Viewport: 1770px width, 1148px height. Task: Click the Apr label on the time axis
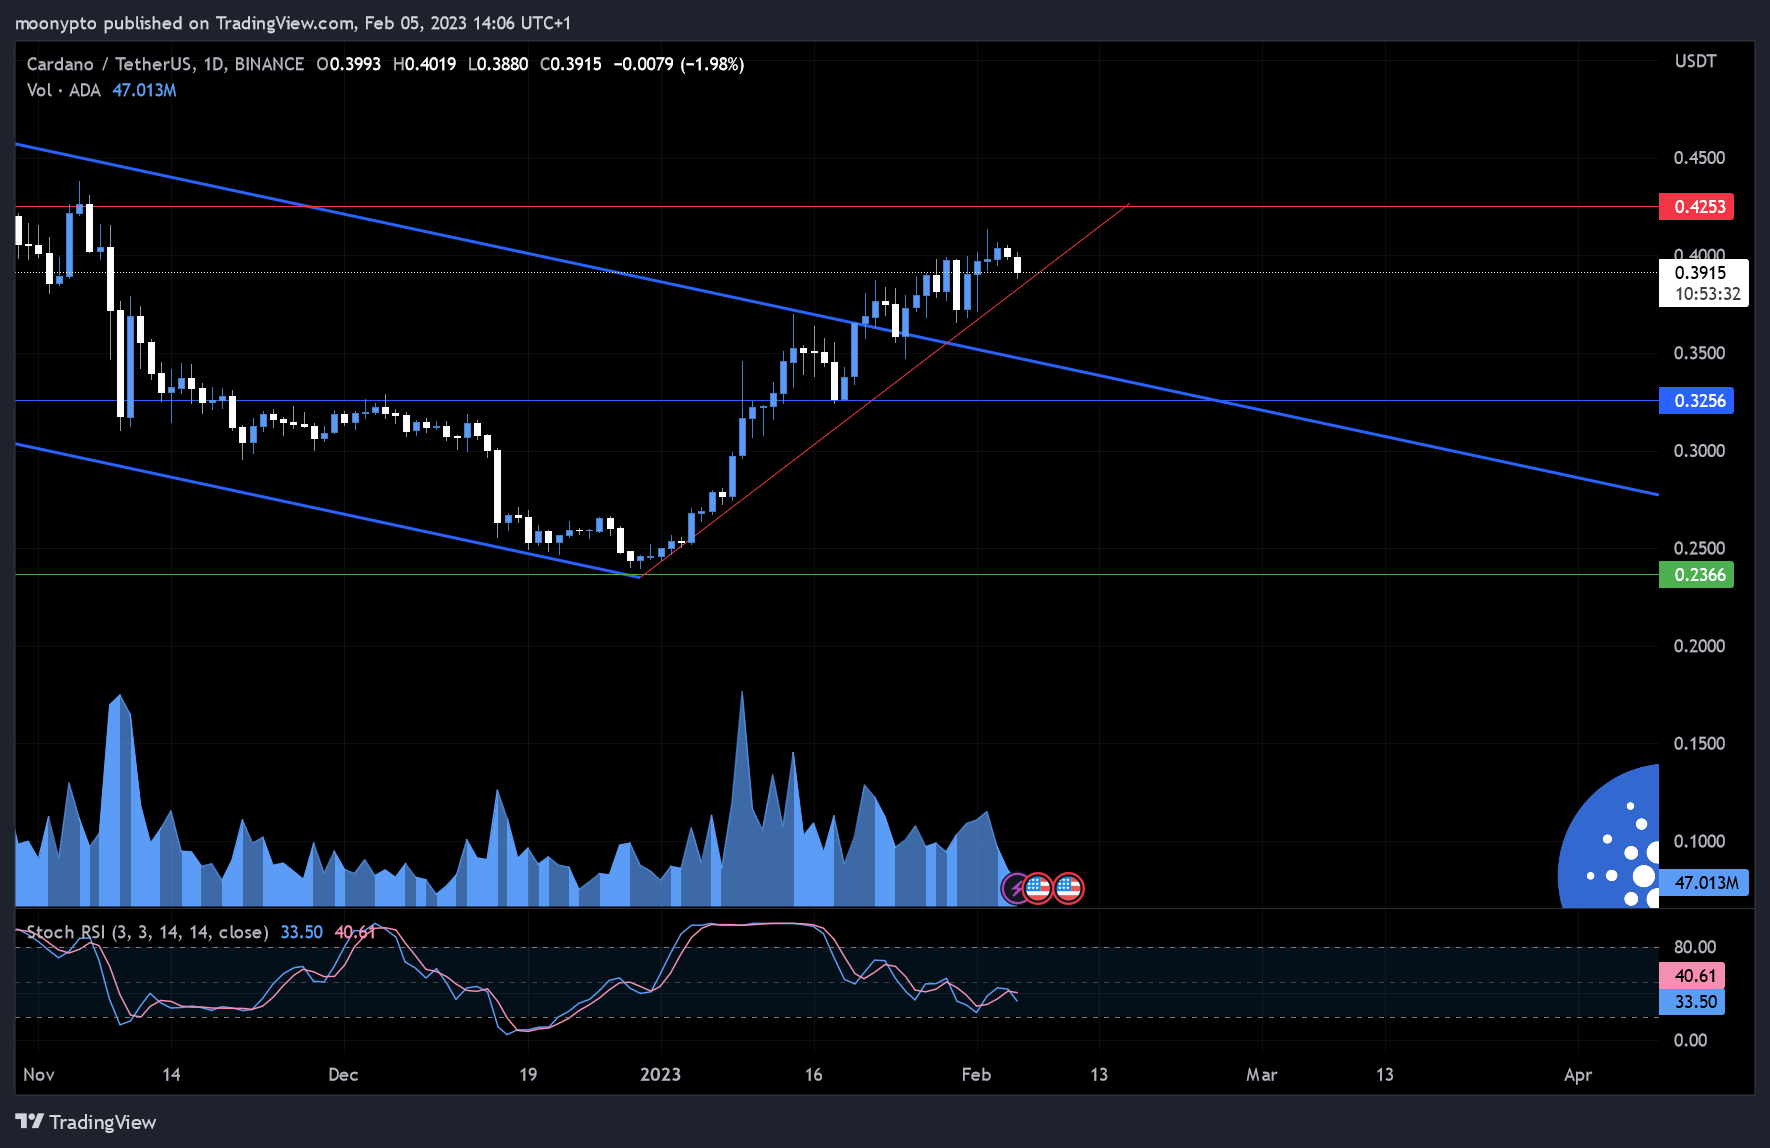(1578, 1074)
